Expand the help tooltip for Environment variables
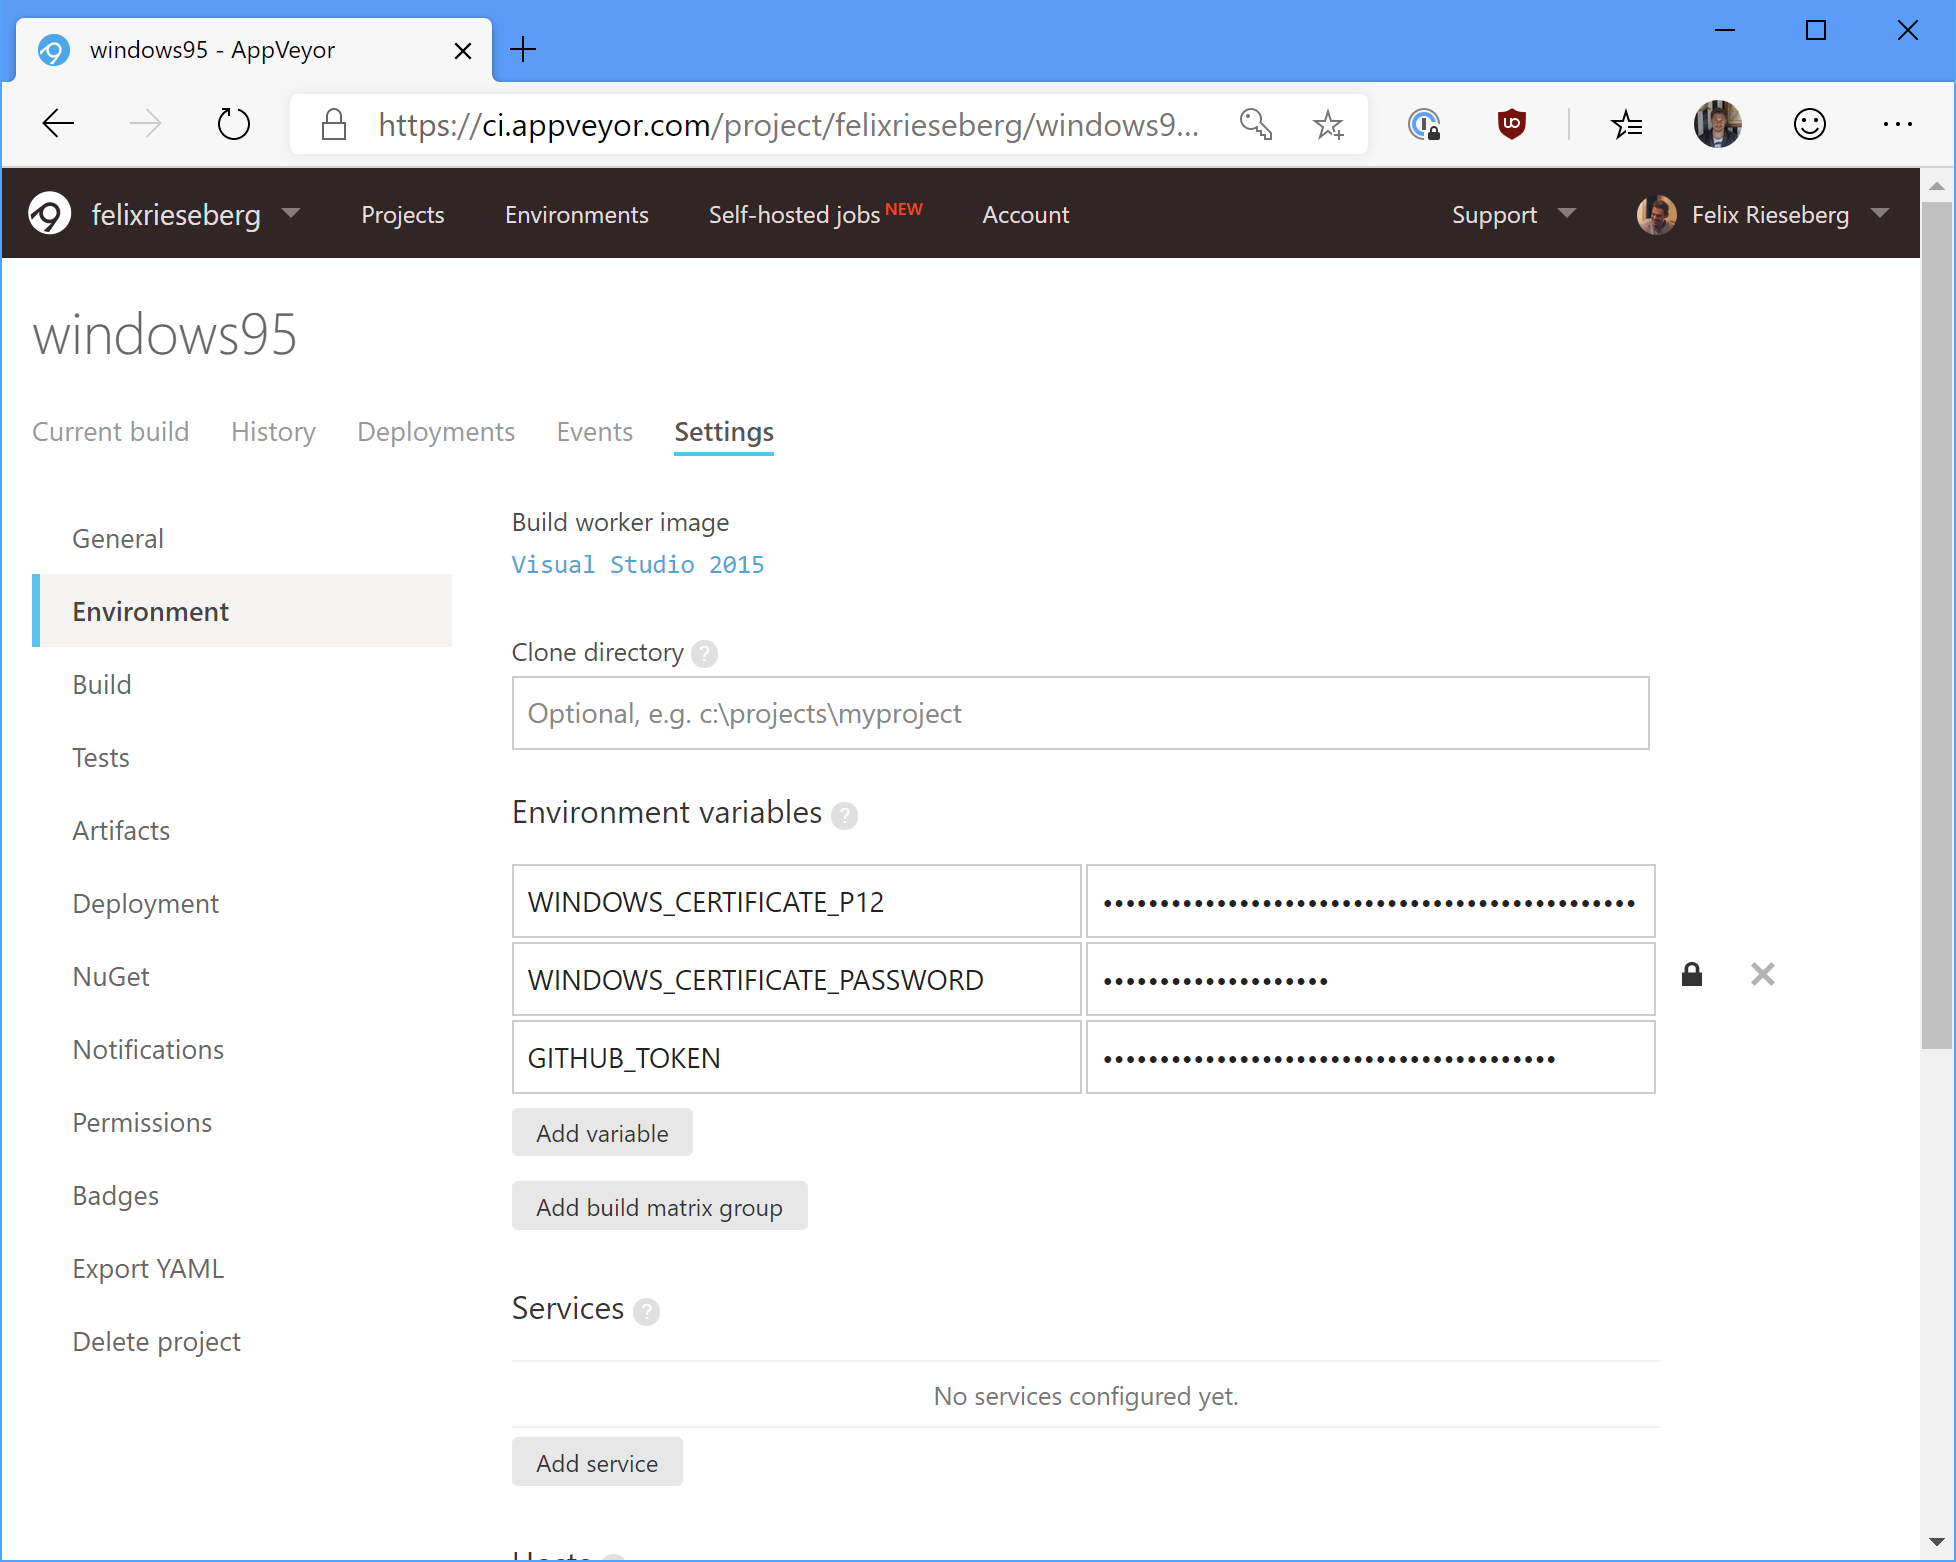This screenshot has width=1956, height=1562. [845, 814]
